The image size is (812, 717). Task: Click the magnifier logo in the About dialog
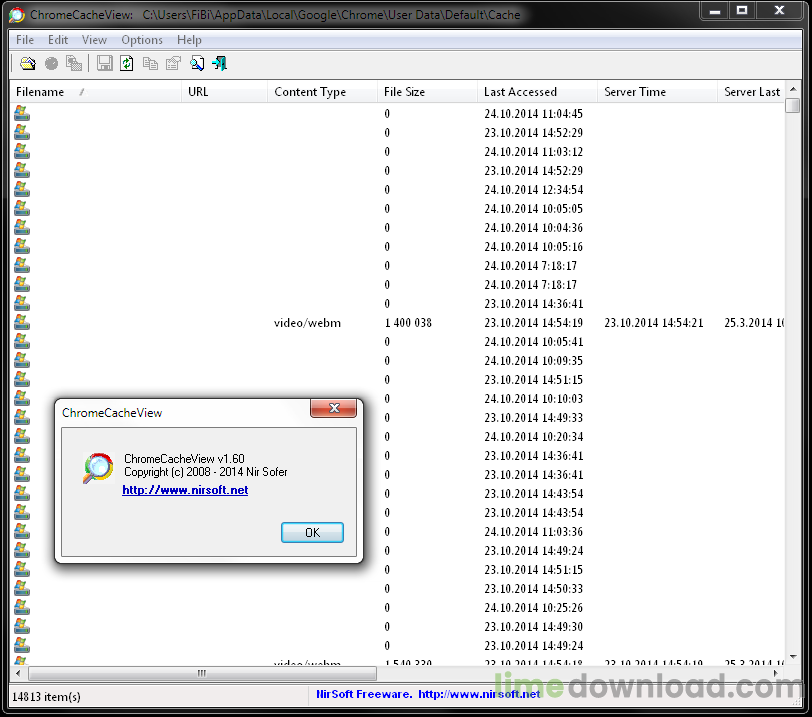97,468
